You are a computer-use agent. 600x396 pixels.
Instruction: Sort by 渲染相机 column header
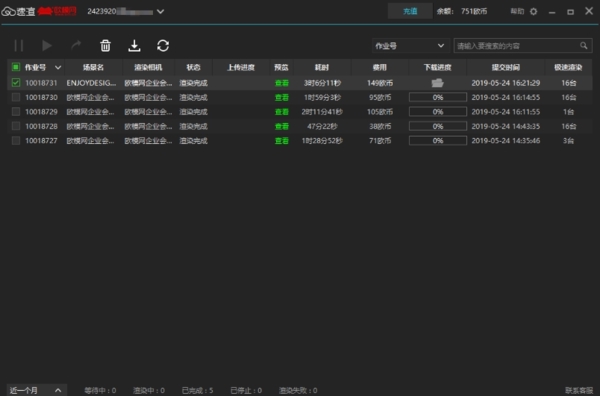click(148, 68)
